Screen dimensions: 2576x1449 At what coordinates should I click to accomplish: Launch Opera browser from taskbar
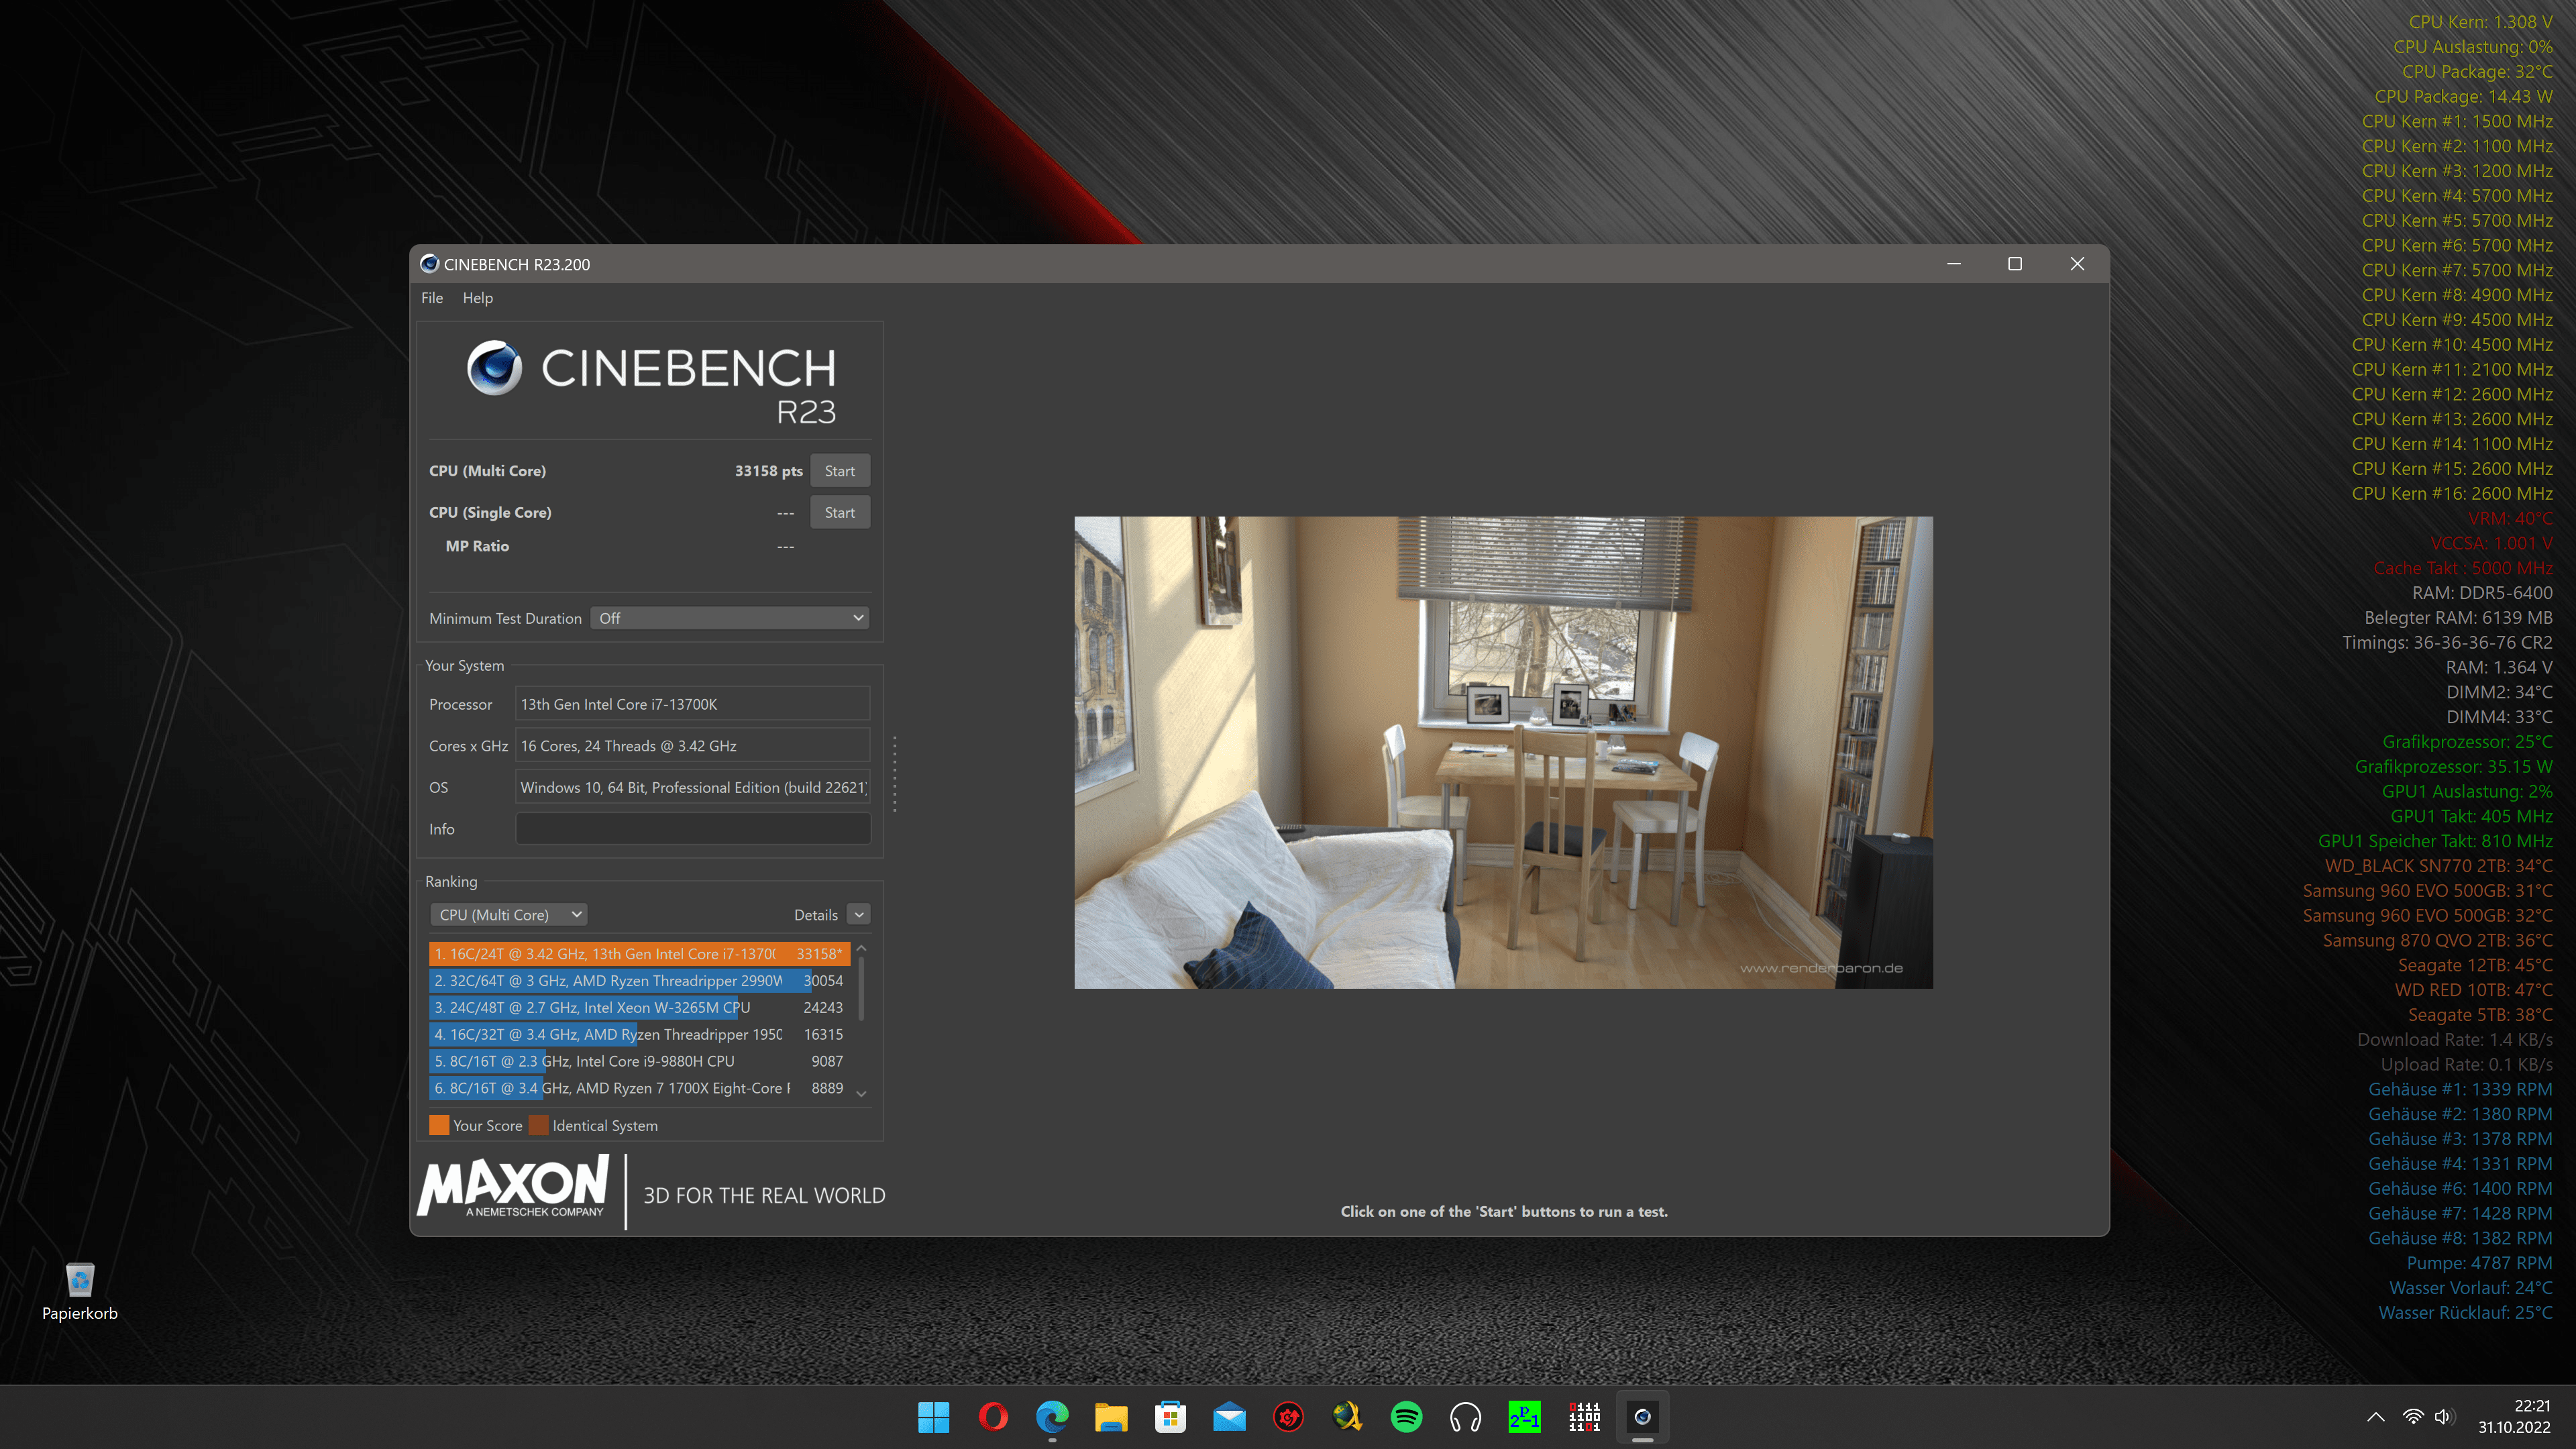(x=993, y=1417)
